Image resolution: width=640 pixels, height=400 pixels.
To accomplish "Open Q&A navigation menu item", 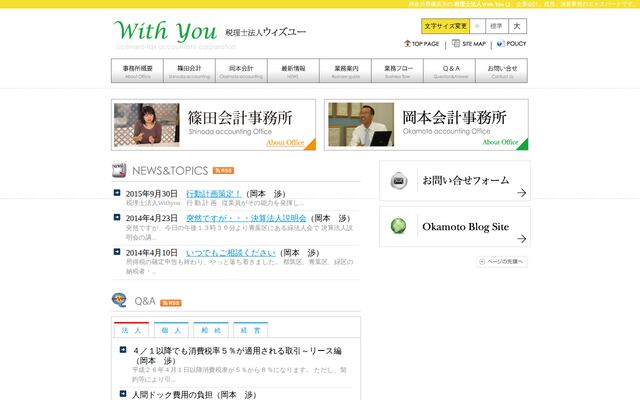I will 450,71.
